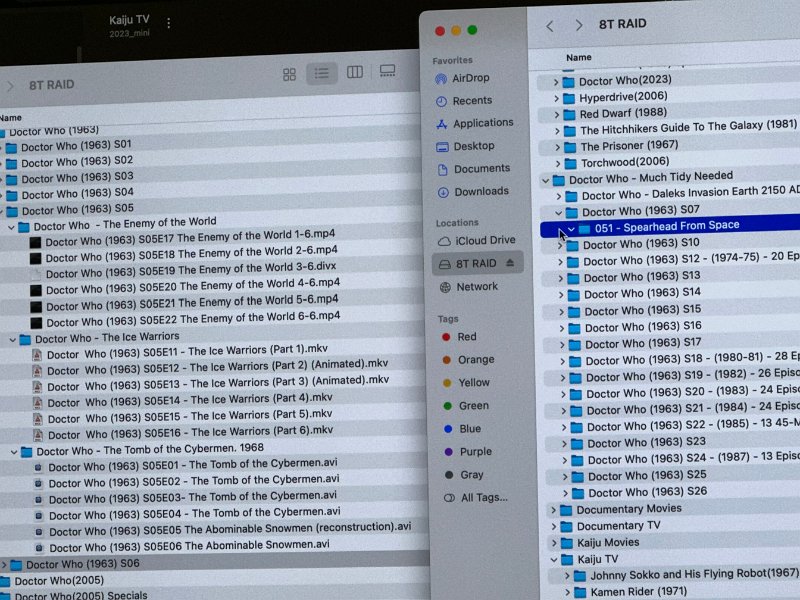Switch left Finder window to list view

point(321,73)
